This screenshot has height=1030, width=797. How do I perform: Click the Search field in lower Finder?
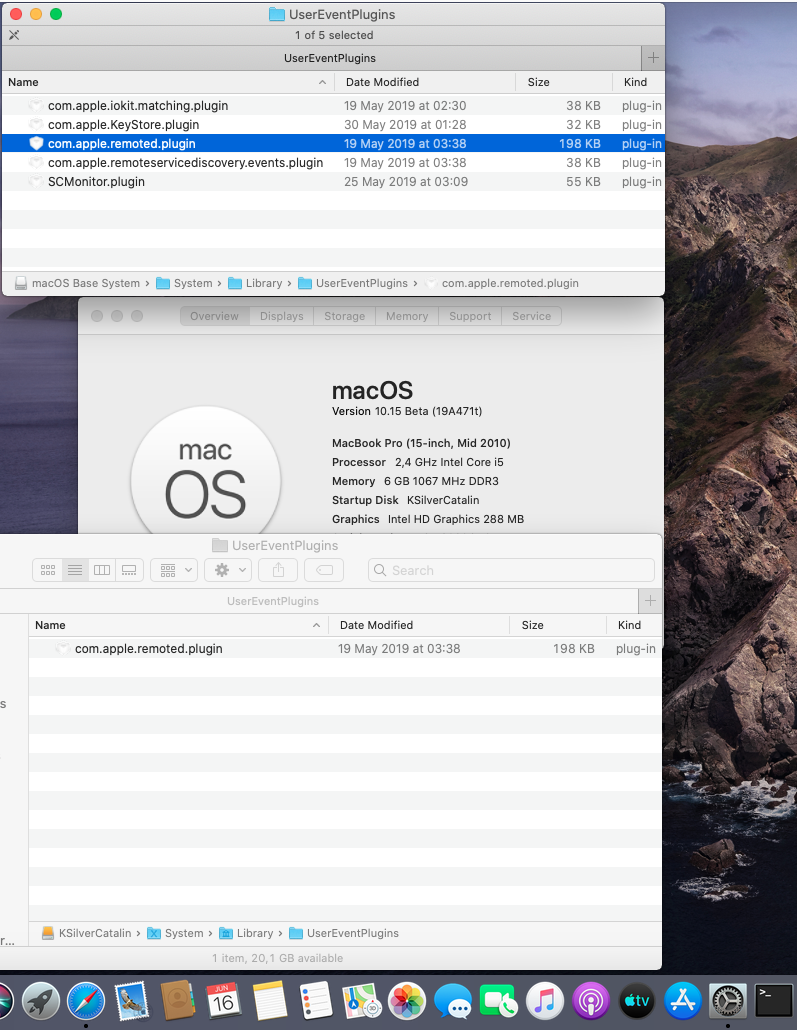coord(511,570)
